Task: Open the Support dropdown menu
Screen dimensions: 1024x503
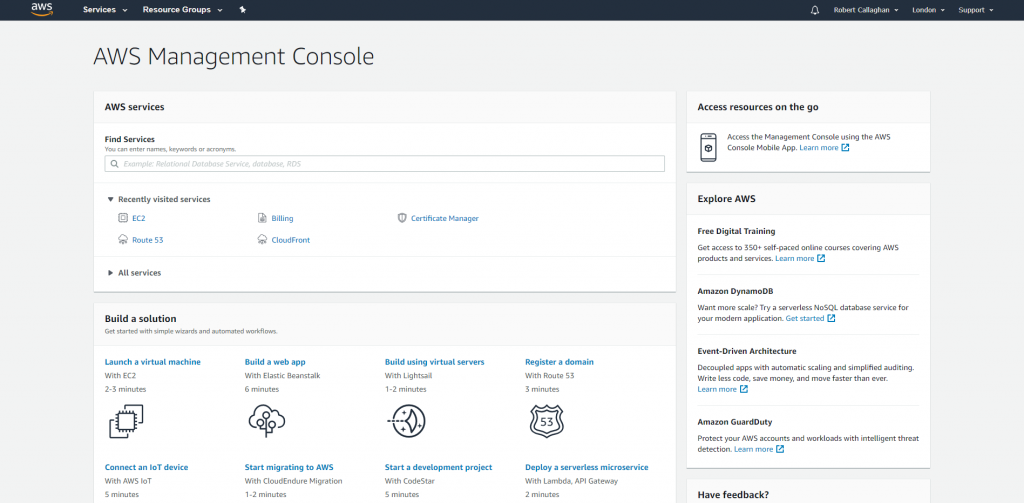Action: click(x=976, y=10)
